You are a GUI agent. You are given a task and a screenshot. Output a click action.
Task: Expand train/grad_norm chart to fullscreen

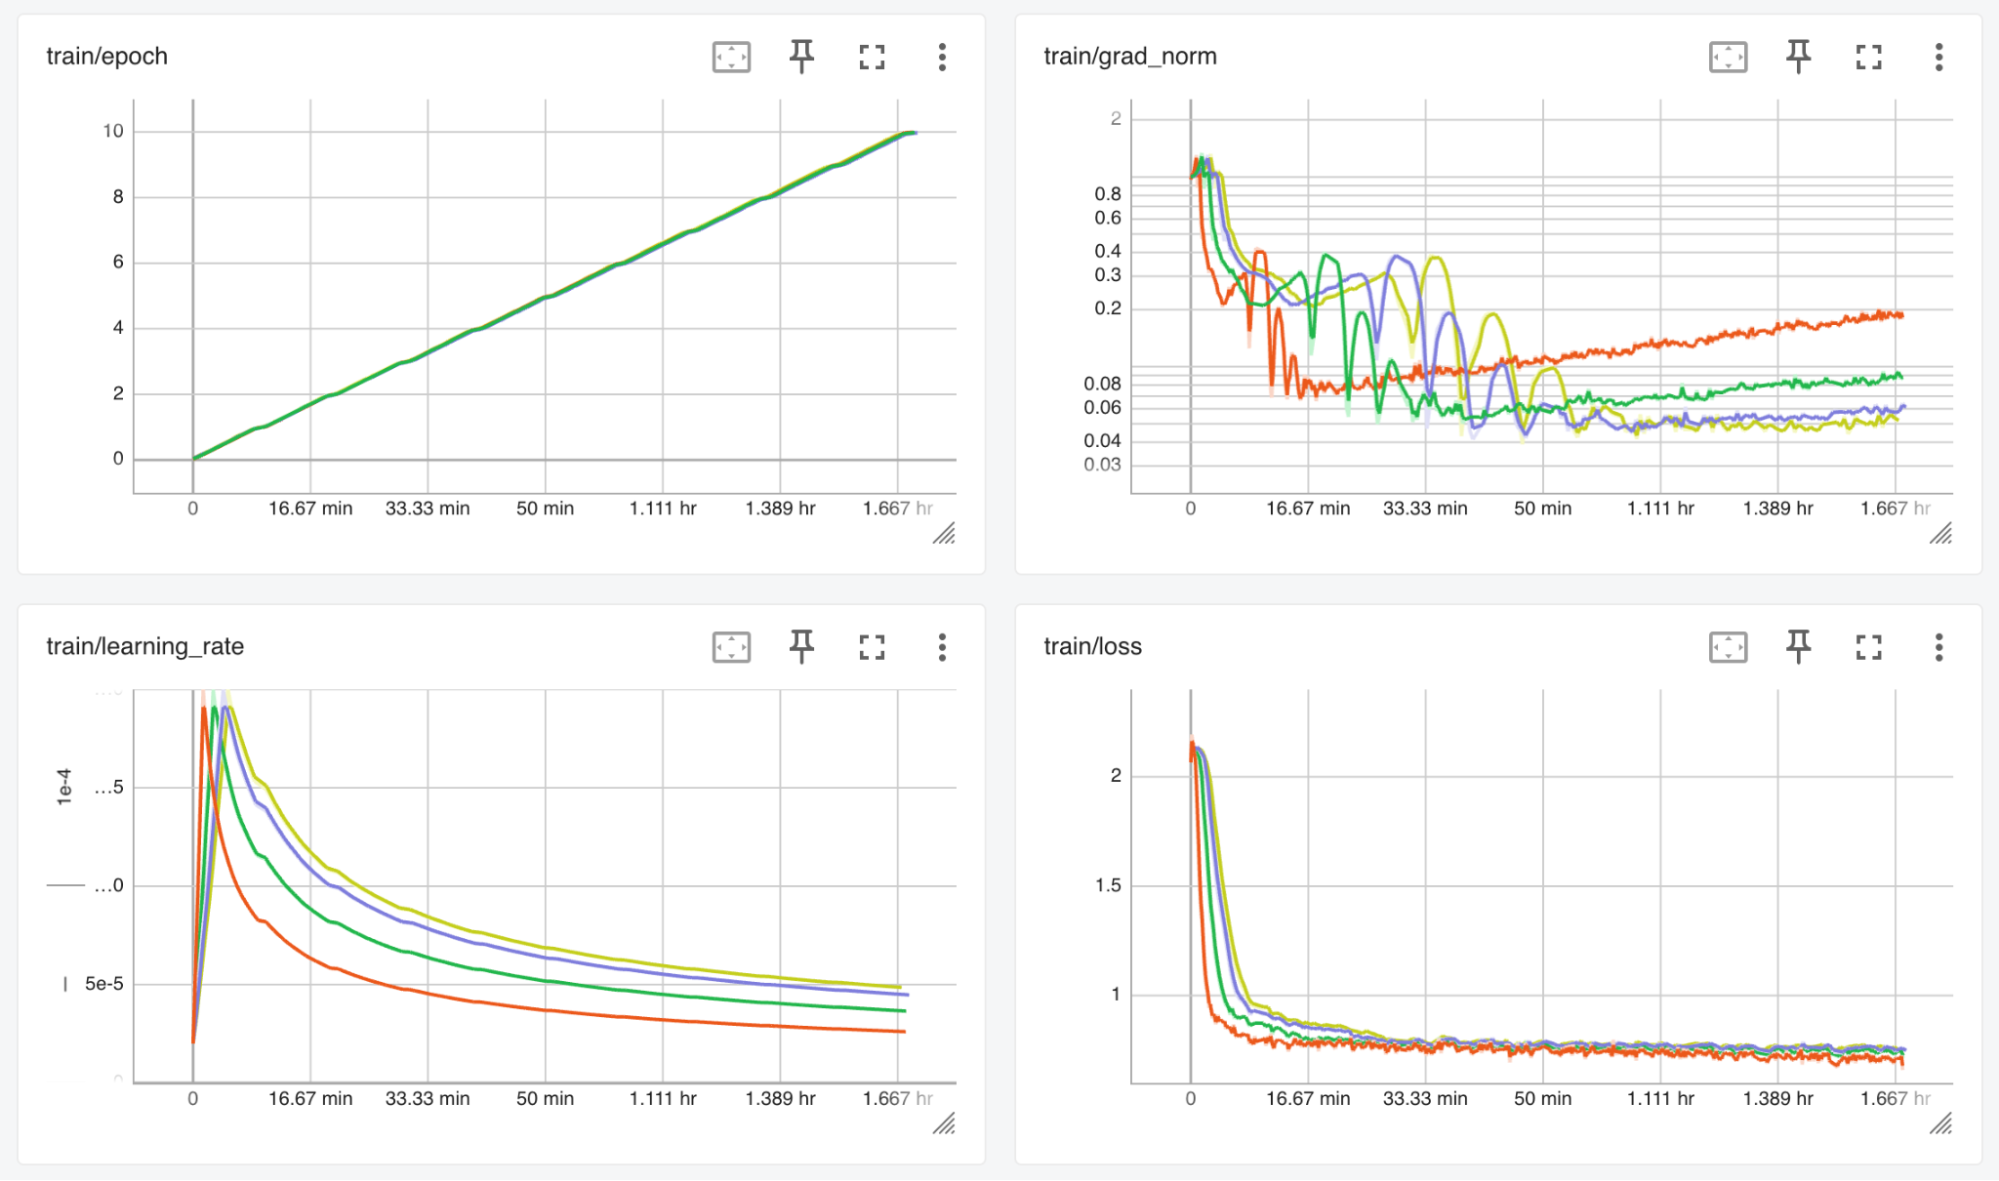[1868, 57]
